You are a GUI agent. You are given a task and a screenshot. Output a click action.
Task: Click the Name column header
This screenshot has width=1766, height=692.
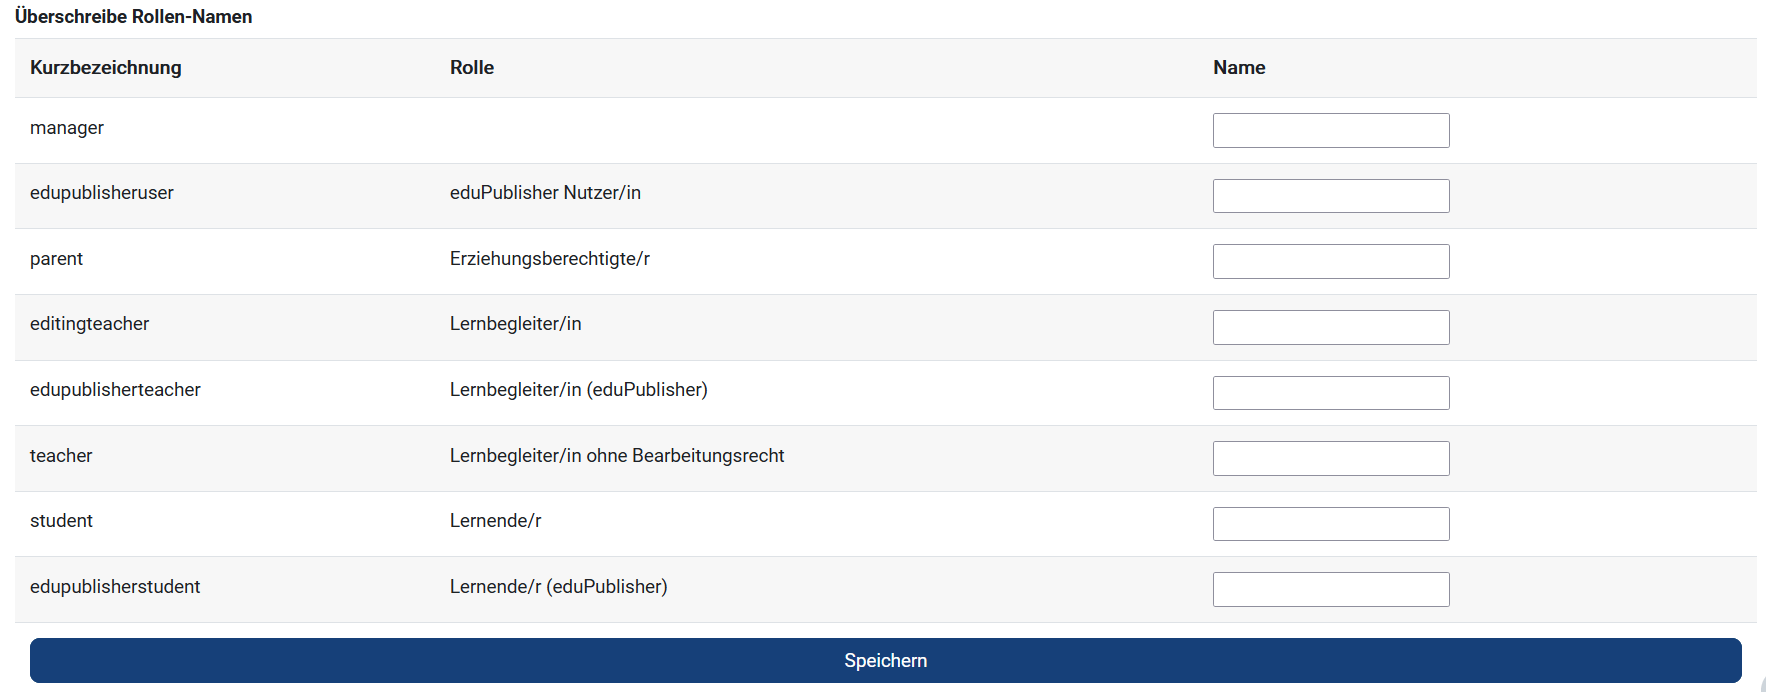pos(1239,67)
